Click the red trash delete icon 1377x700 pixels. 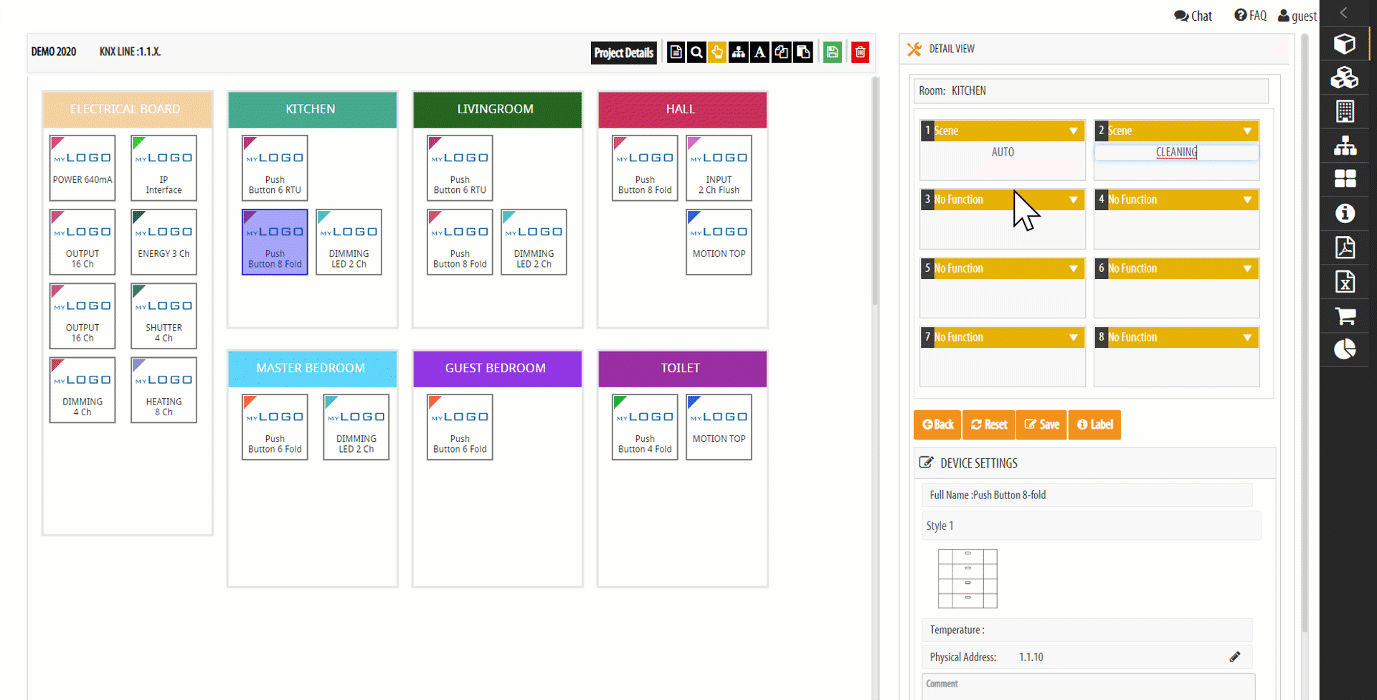[860, 53]
